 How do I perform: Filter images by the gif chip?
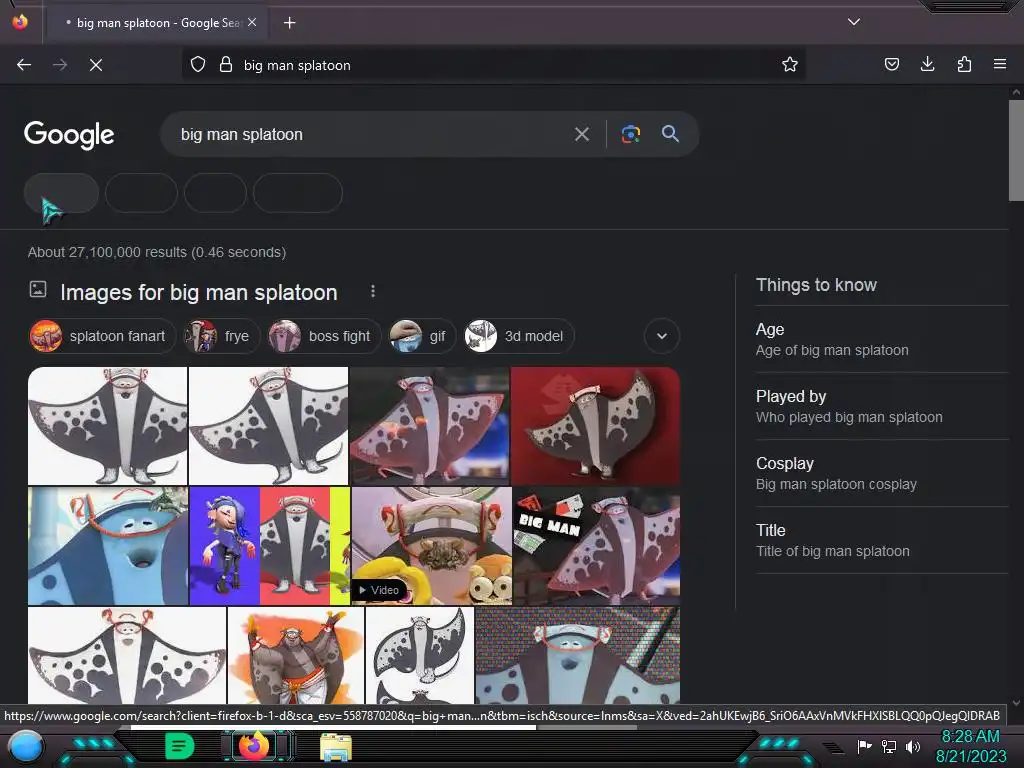click(x=421, y=336)
